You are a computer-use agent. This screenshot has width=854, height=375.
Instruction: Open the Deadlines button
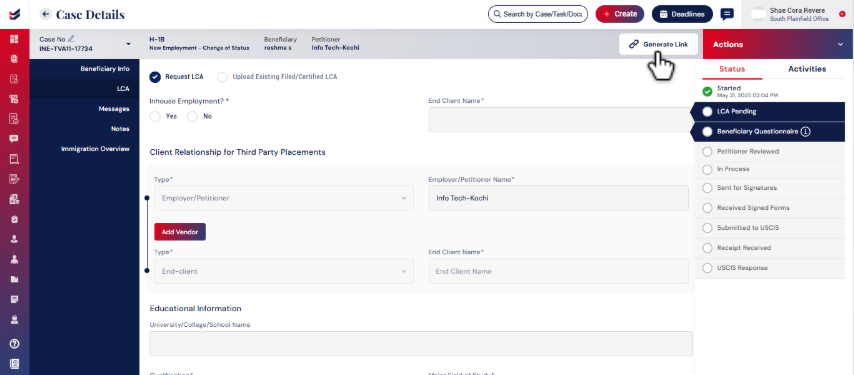682,14
